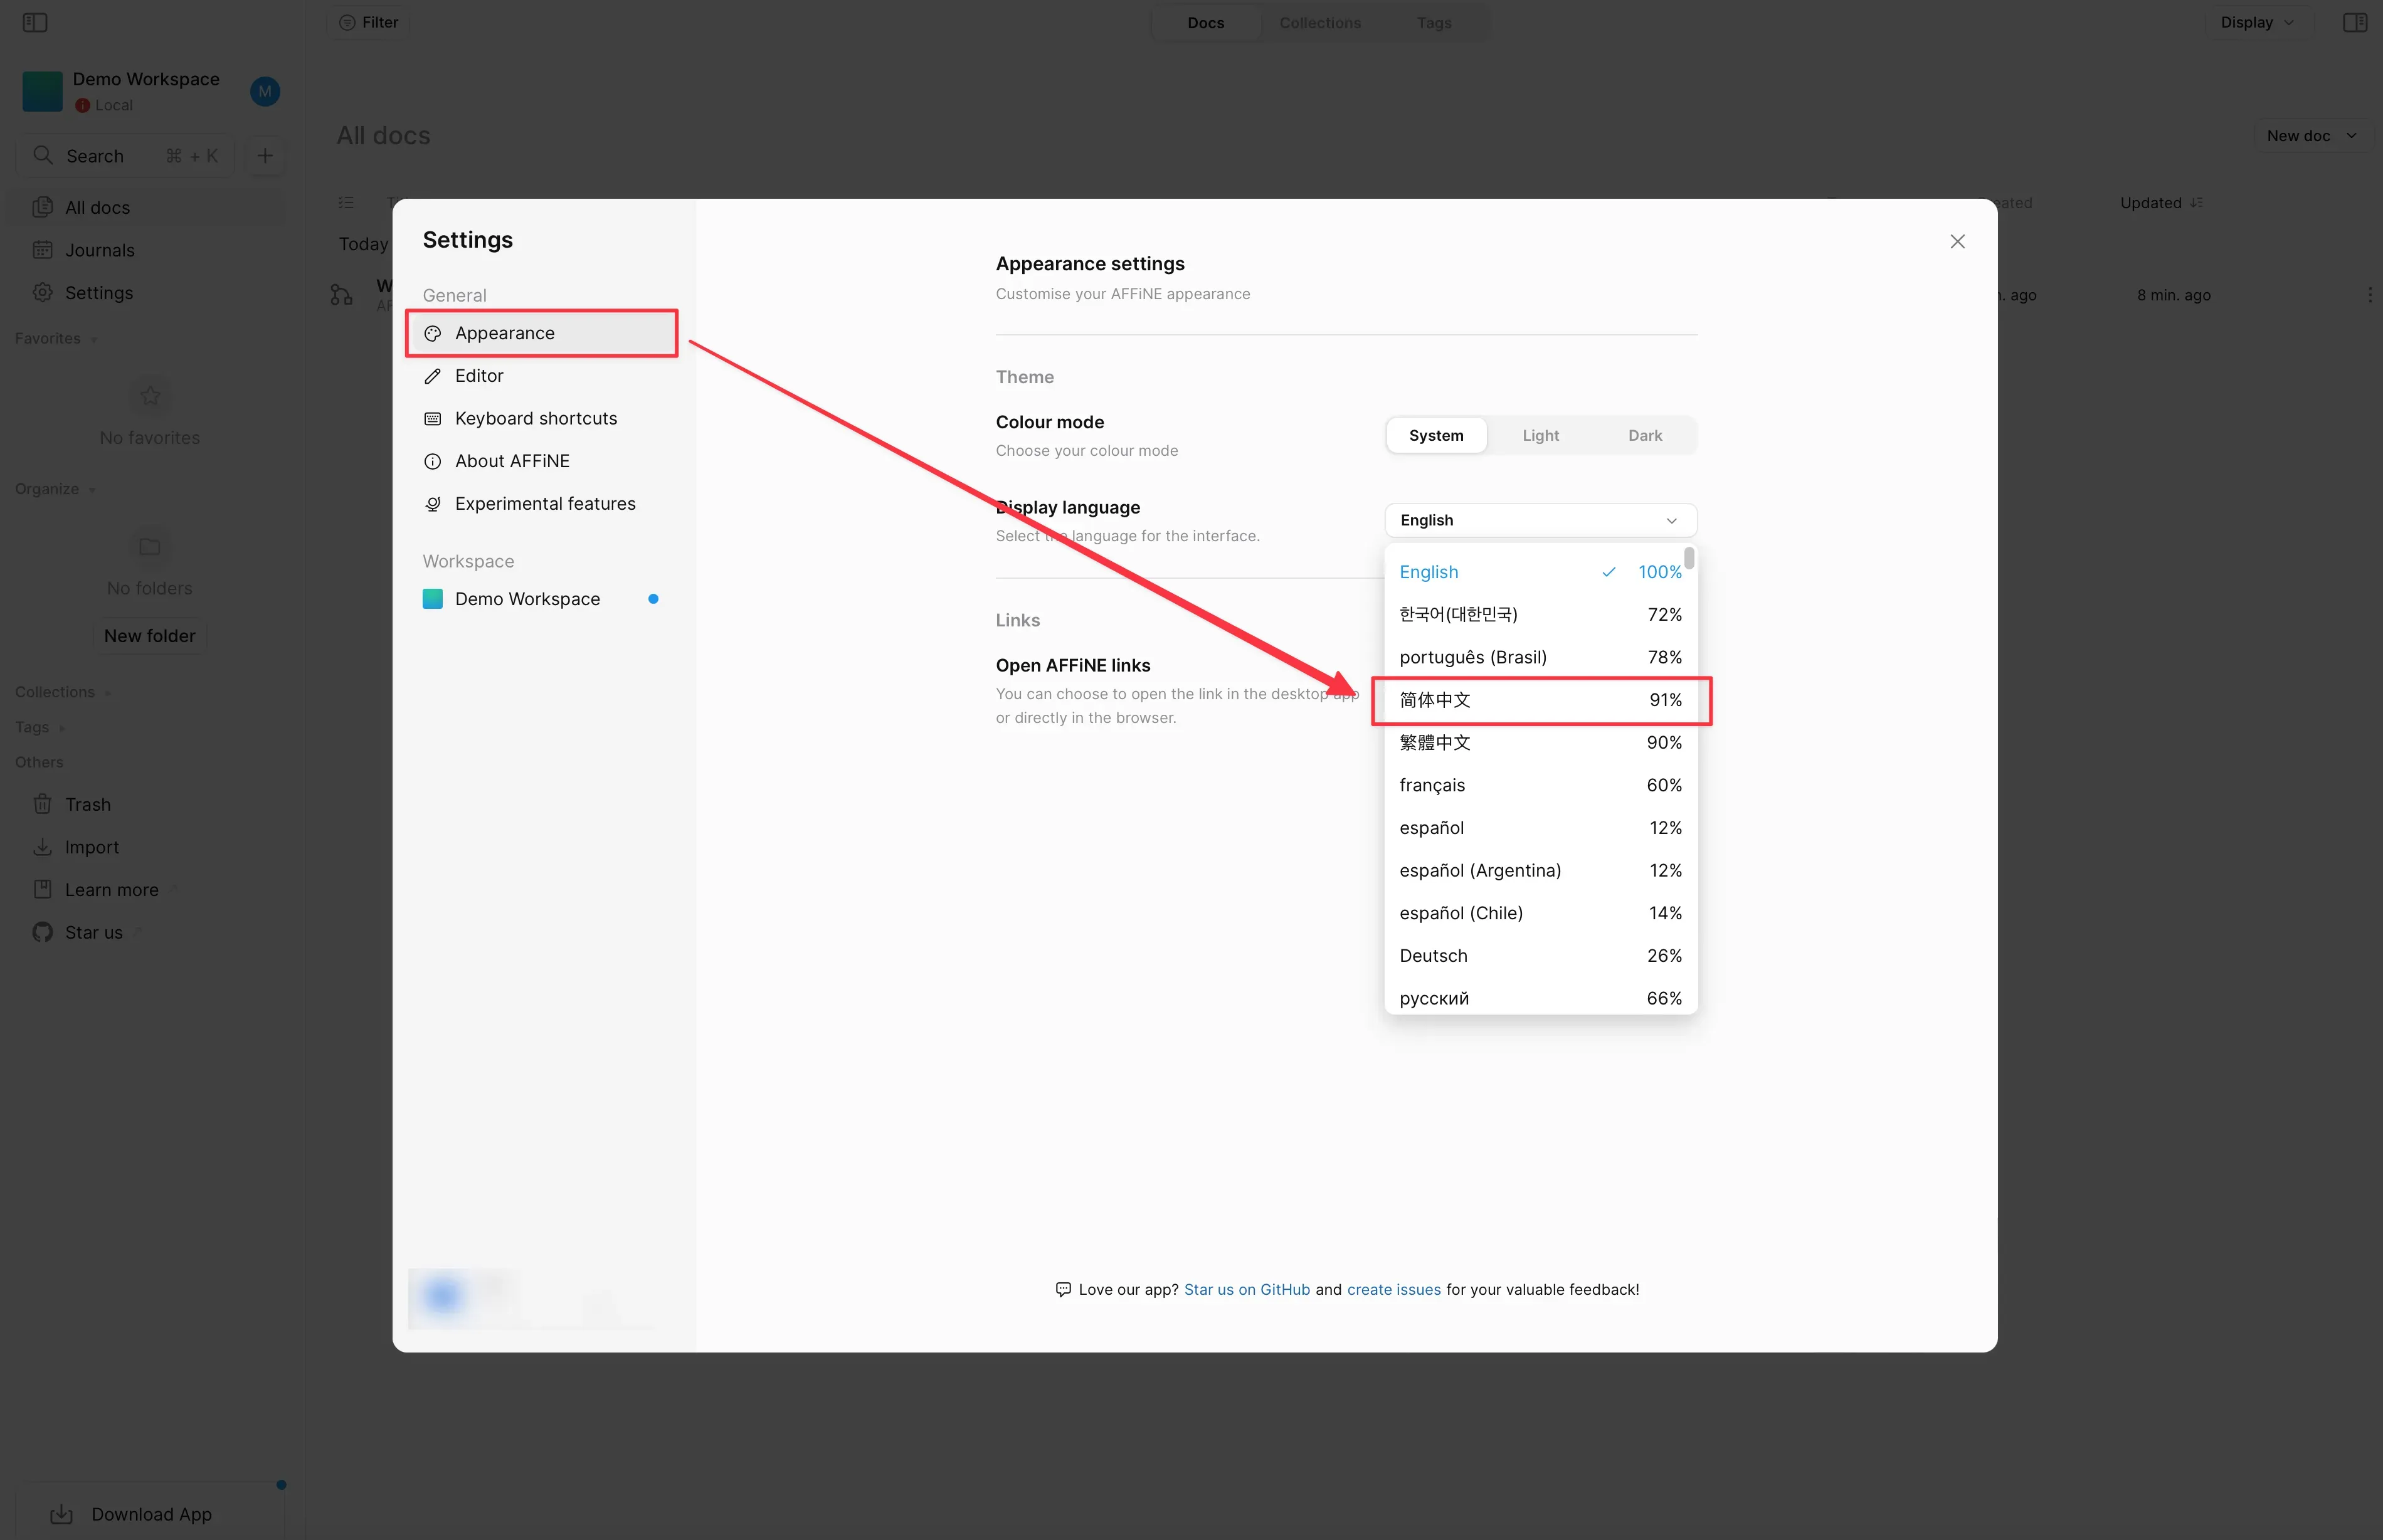
Task: Choose Korean 한국어(대한민국) language option
Action: coord(1540,614)
